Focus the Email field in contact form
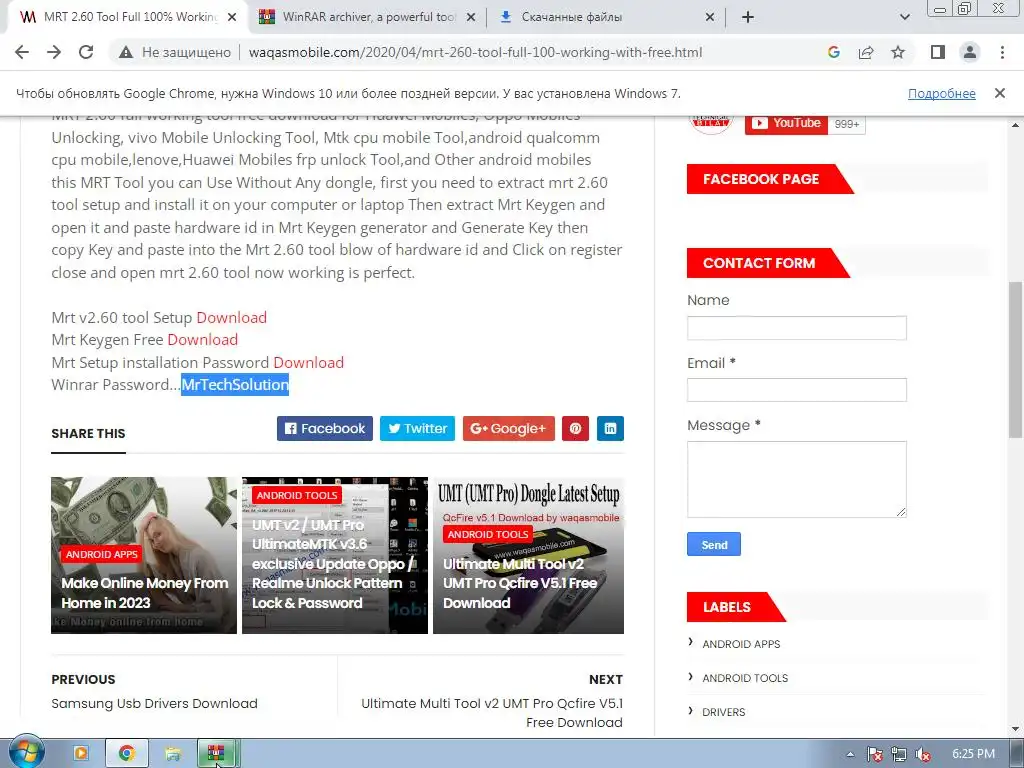The image size is (1024, 768). 797,390
